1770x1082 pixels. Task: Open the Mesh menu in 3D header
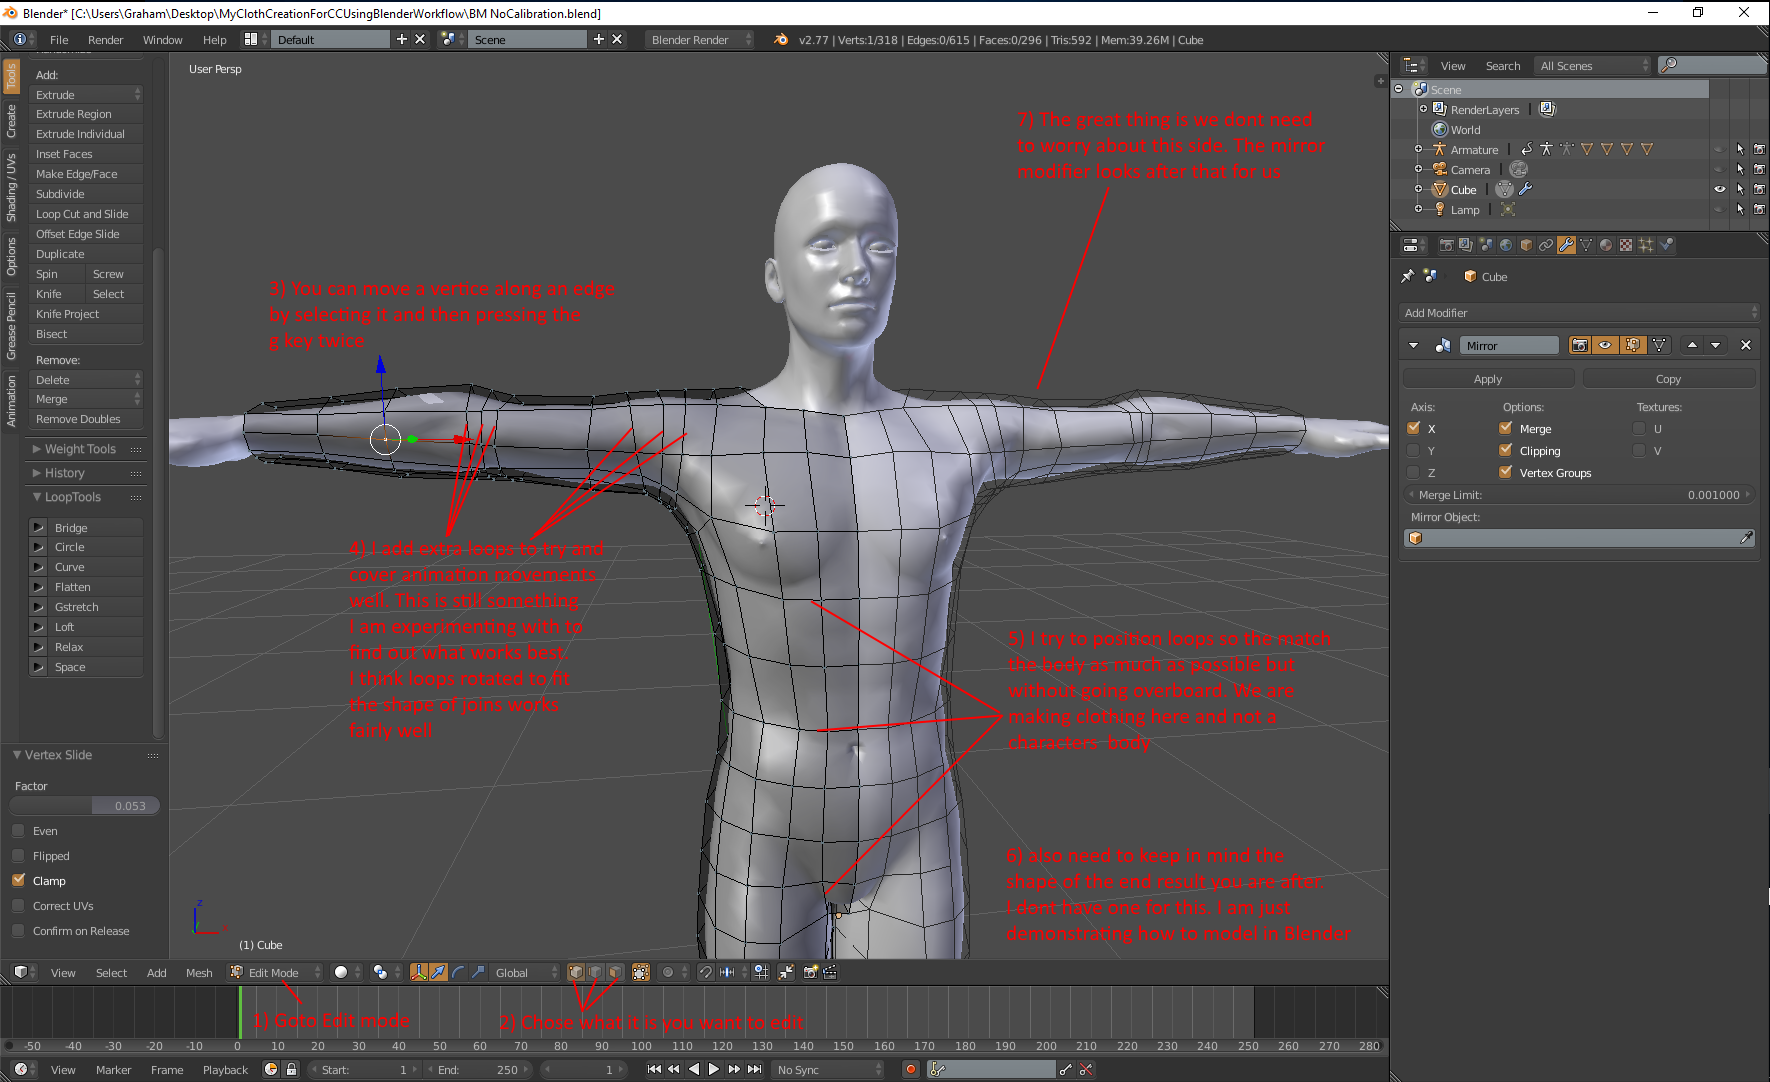tap(199, 972)
